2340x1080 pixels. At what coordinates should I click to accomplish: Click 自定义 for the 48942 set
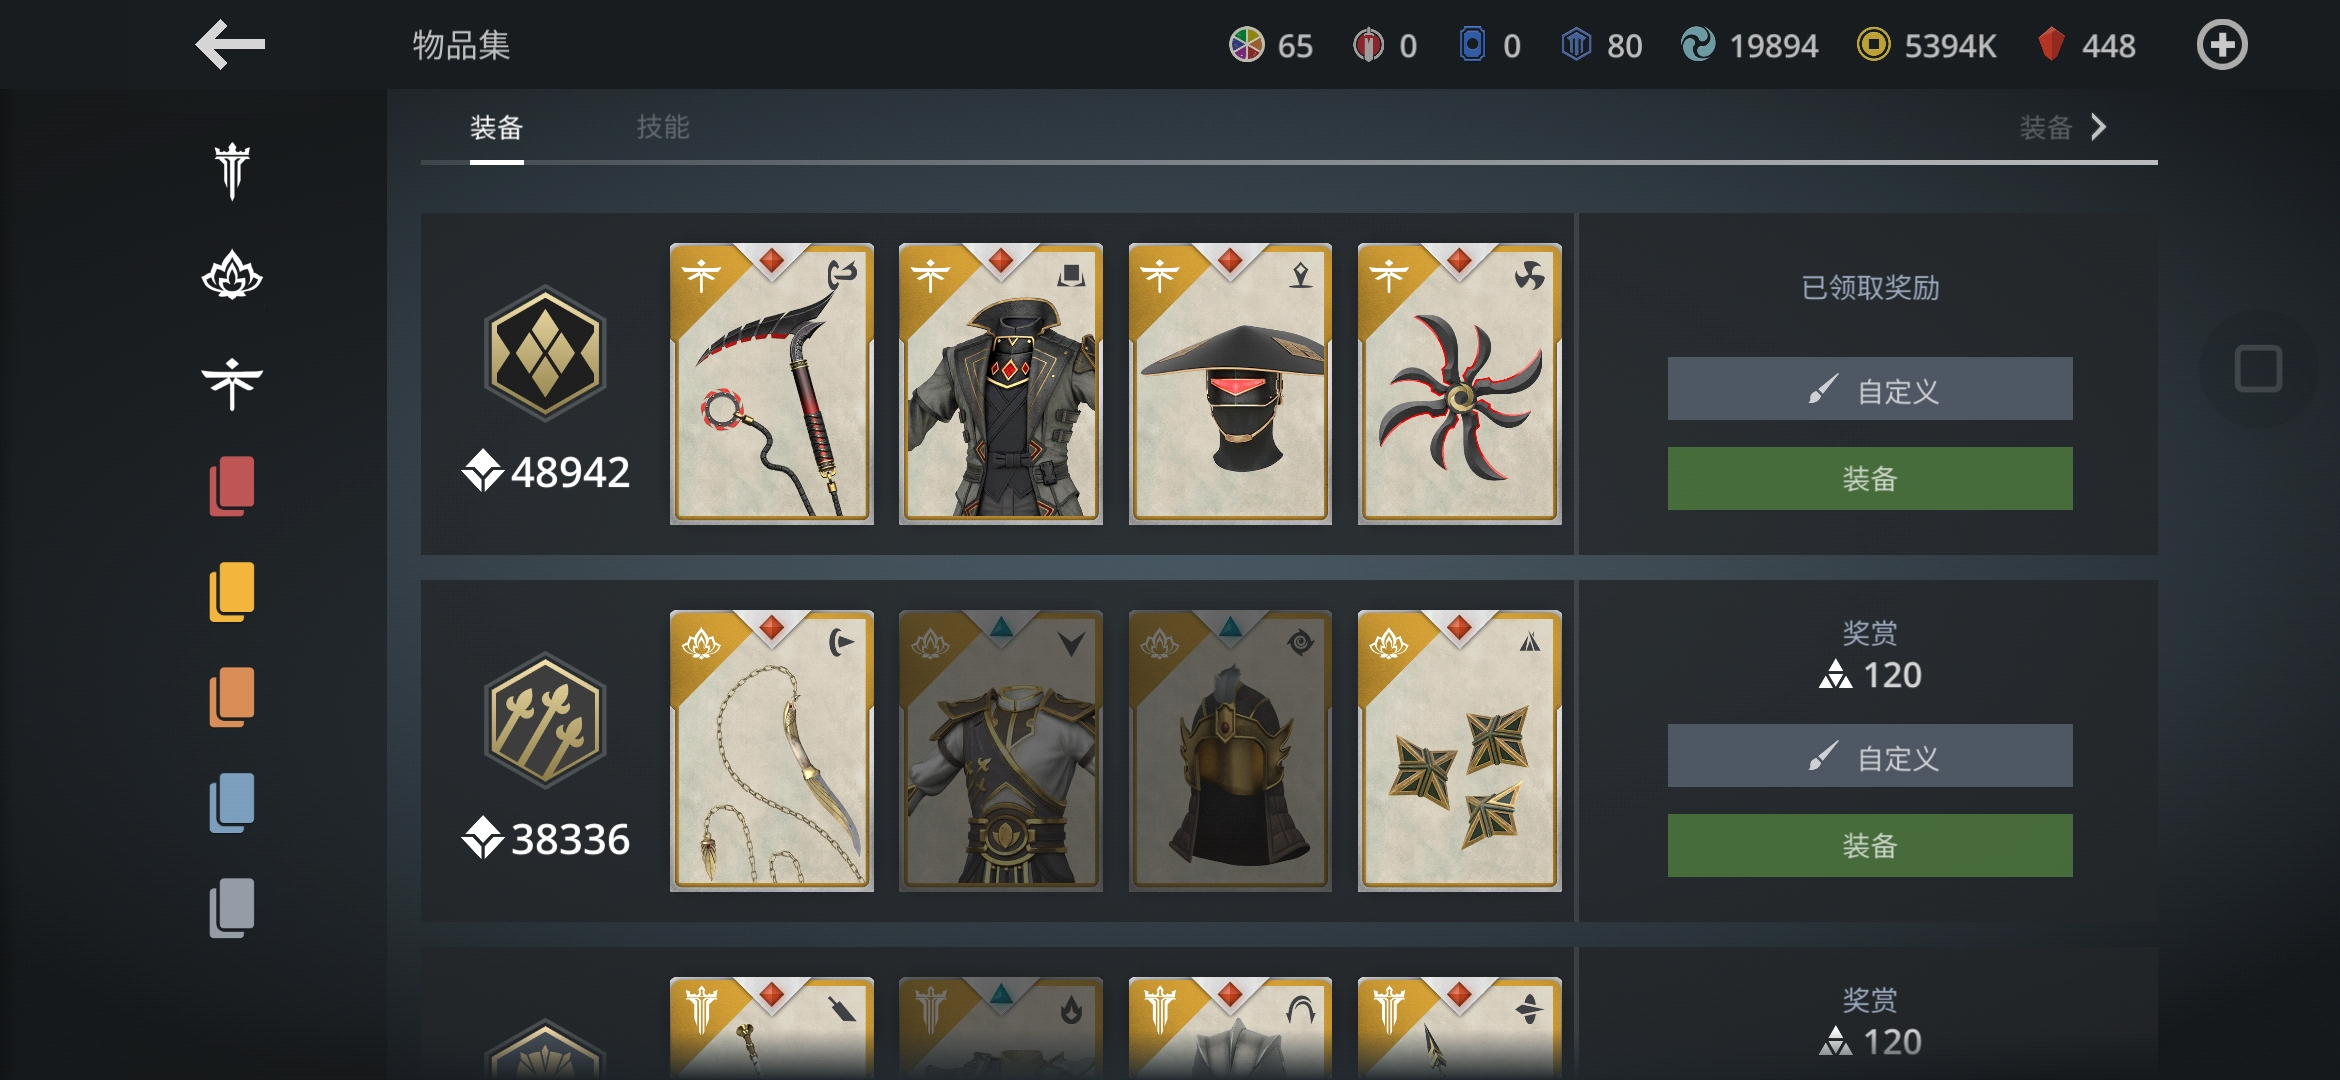1870,389
